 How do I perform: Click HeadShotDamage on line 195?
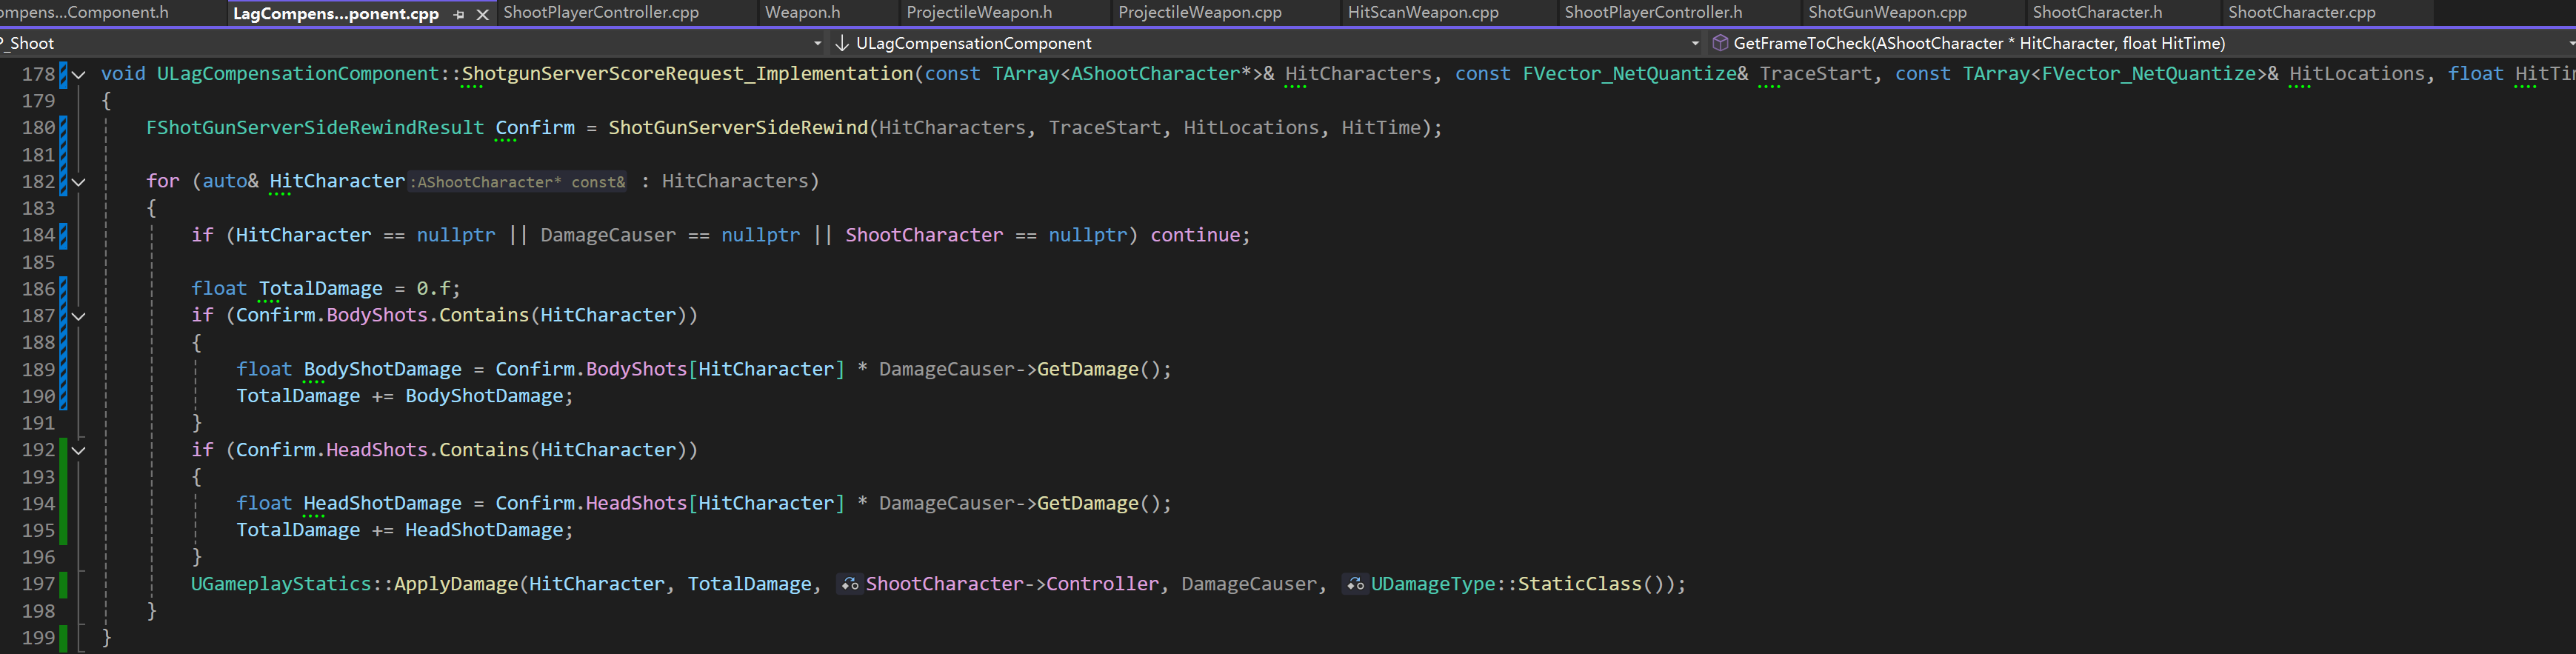tap(484, 531)
